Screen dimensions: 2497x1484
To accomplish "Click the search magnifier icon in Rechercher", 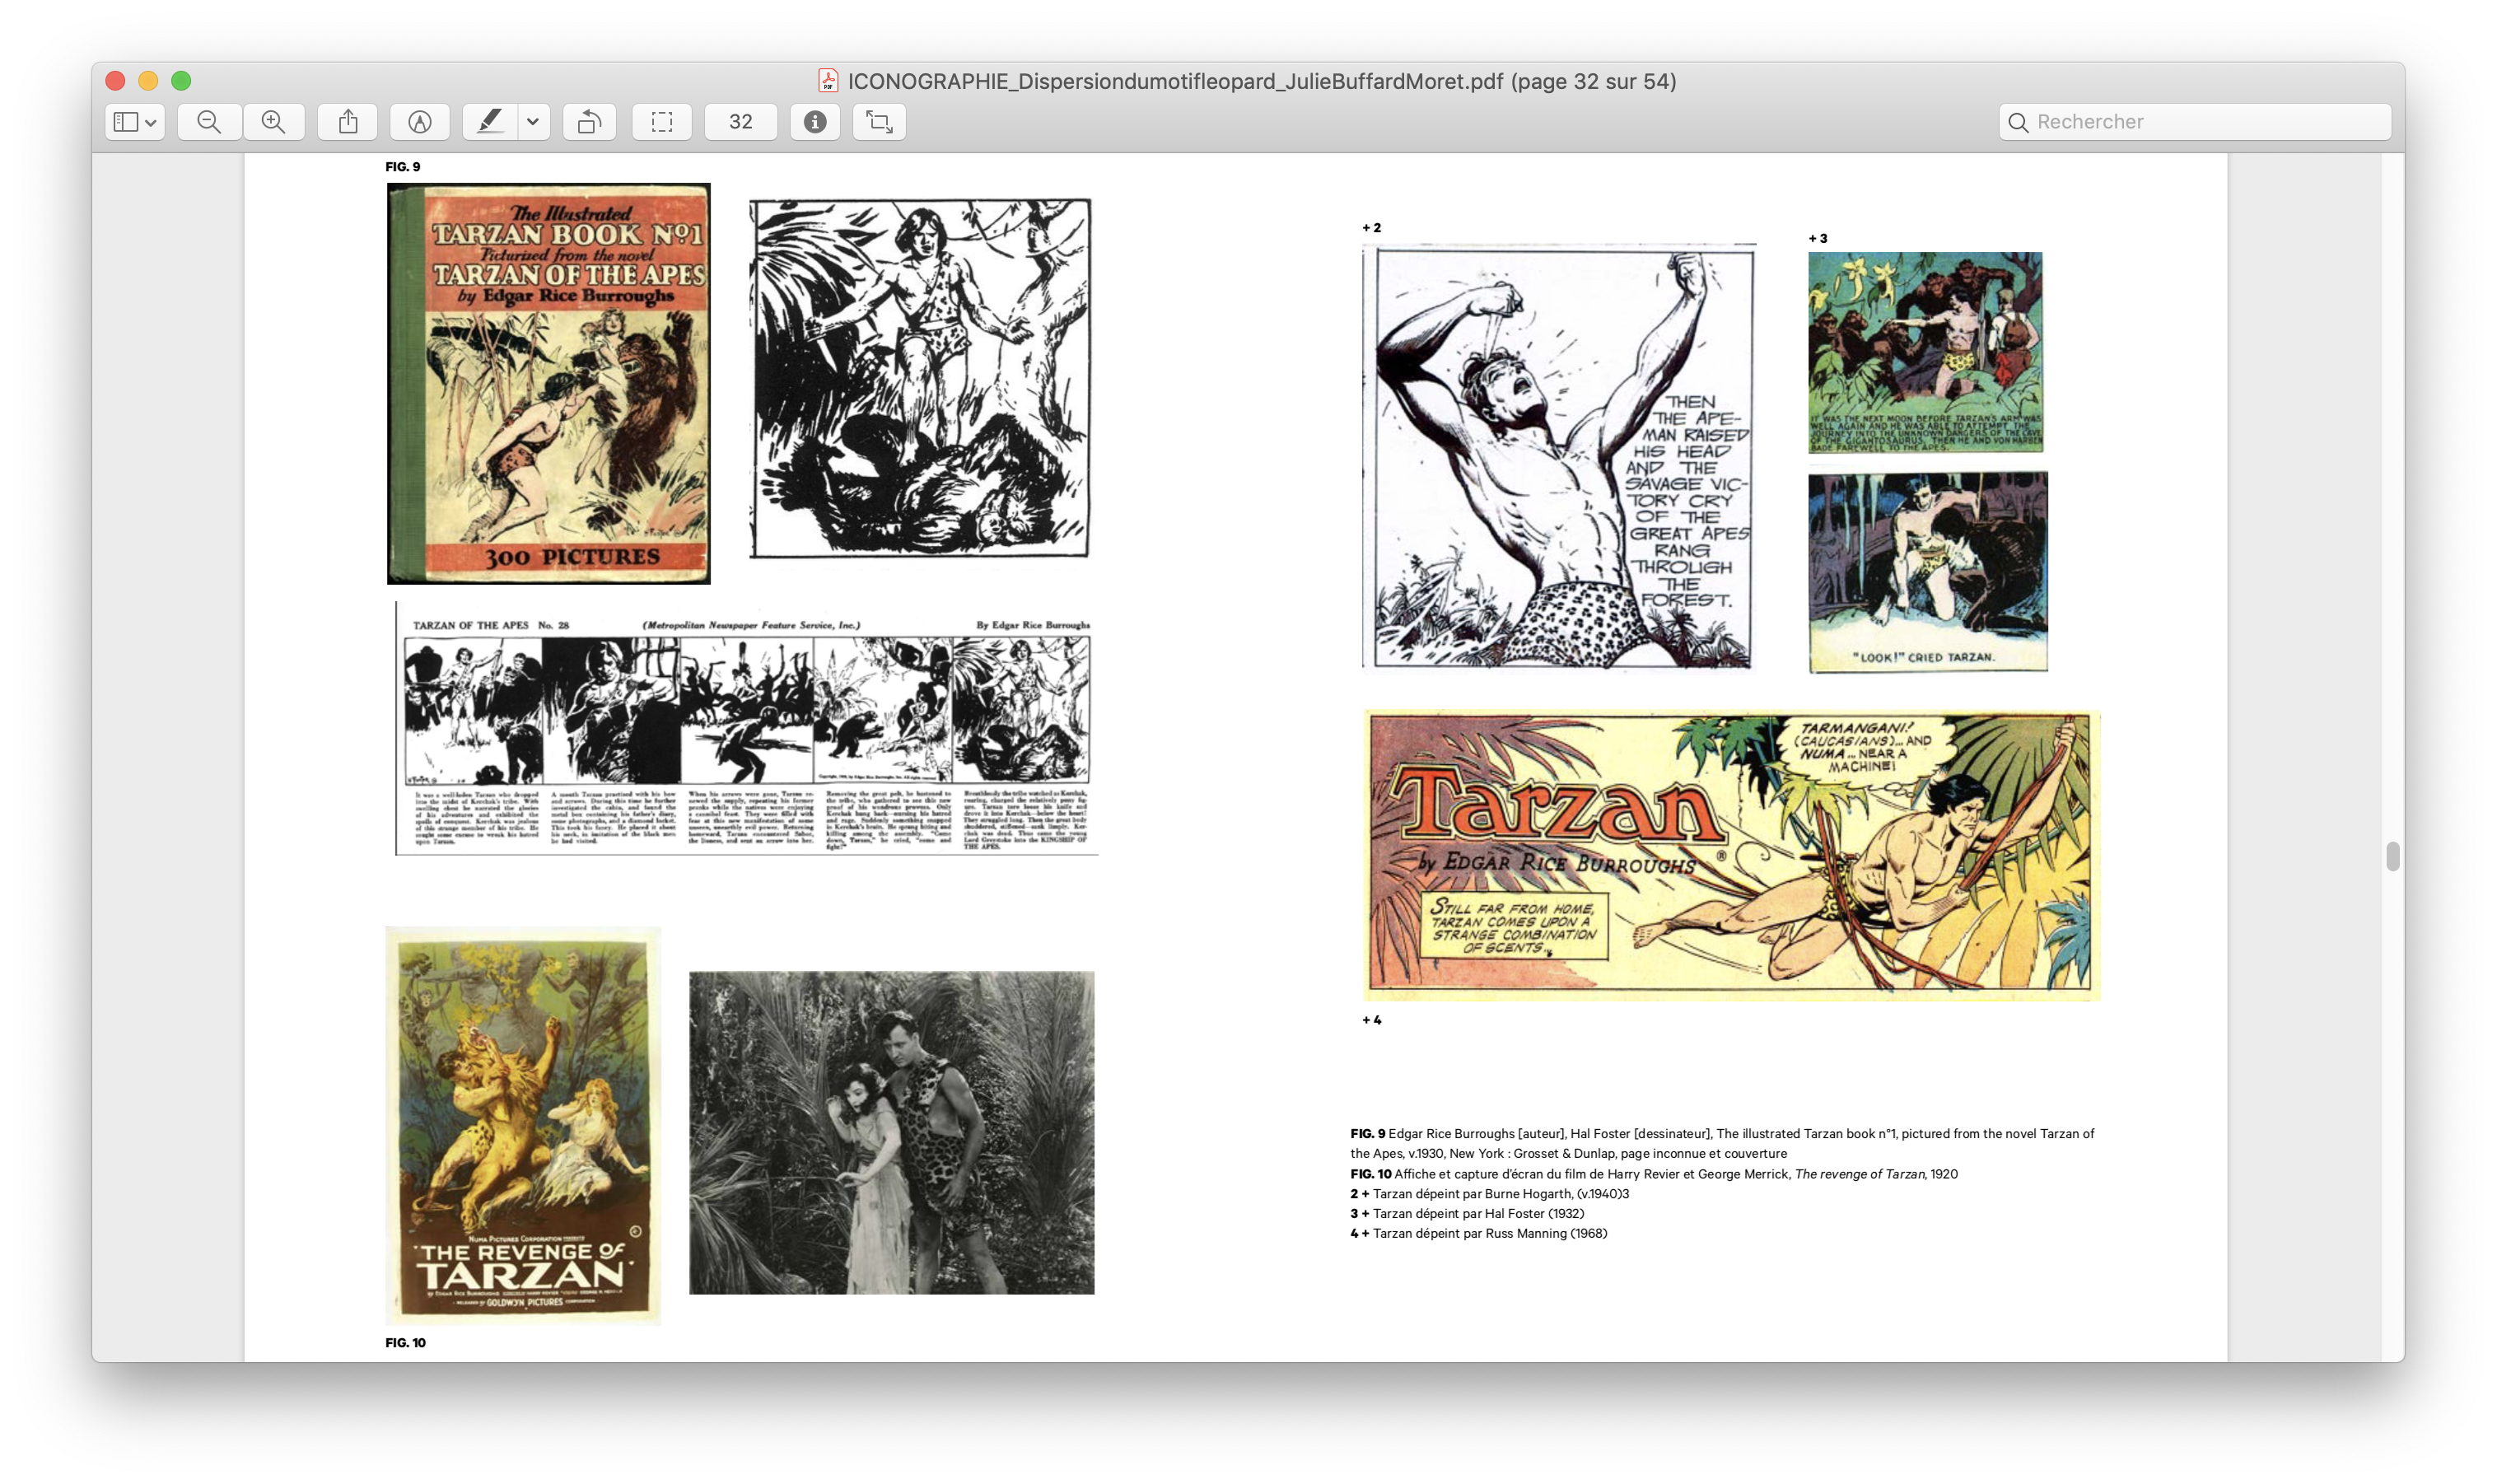I will (2018, 122).
